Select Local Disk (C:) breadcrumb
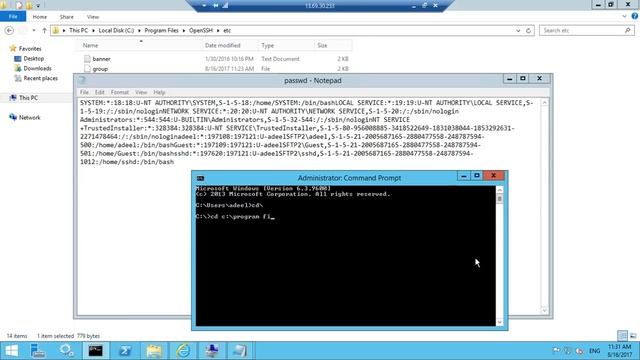Image resolution: width=640 pixels, height=360 pixels. (x=116, y=31)
